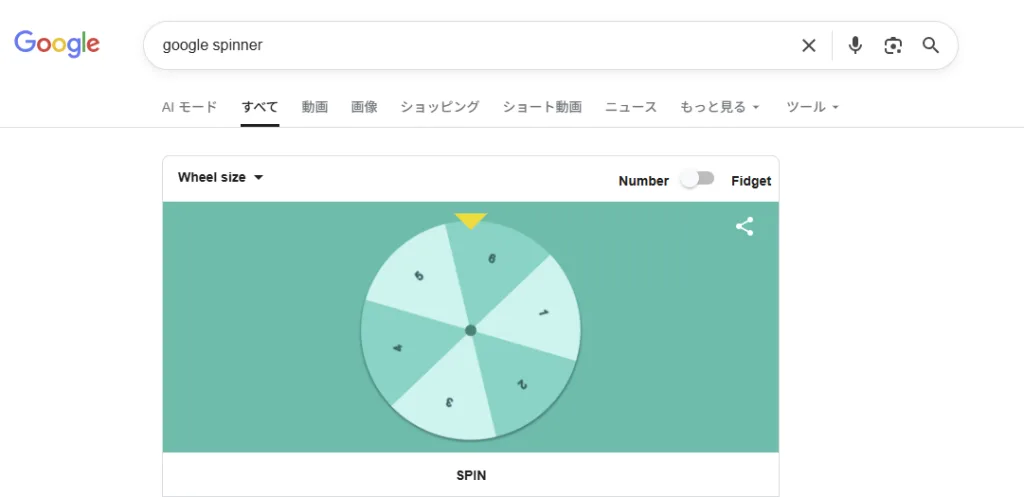Clear the search box text

click(808, 45)
